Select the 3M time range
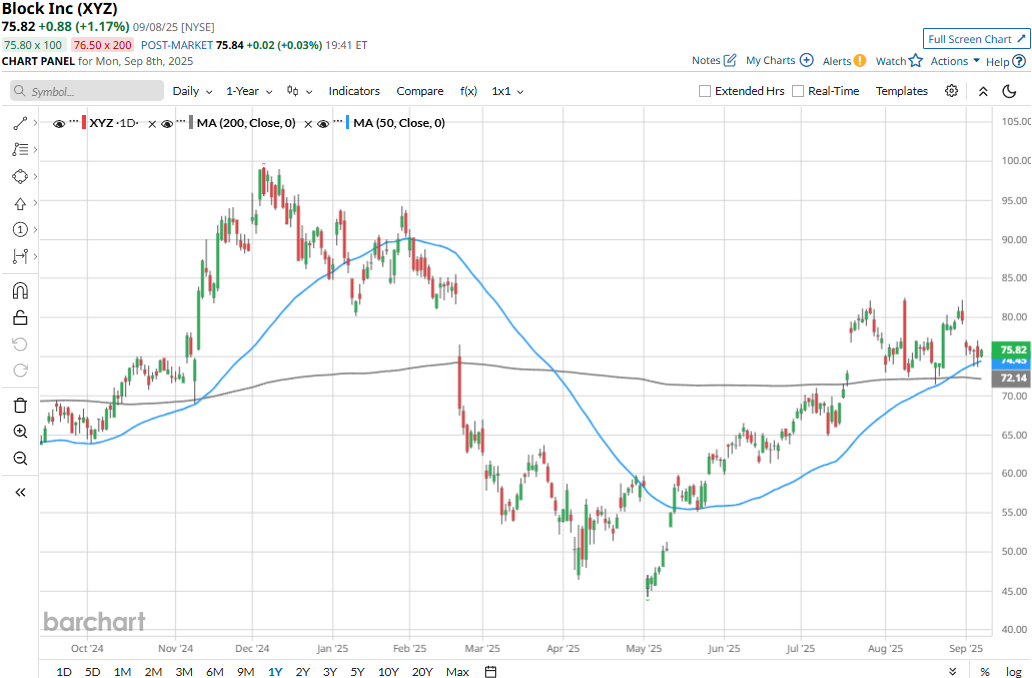 coord(184,671)
